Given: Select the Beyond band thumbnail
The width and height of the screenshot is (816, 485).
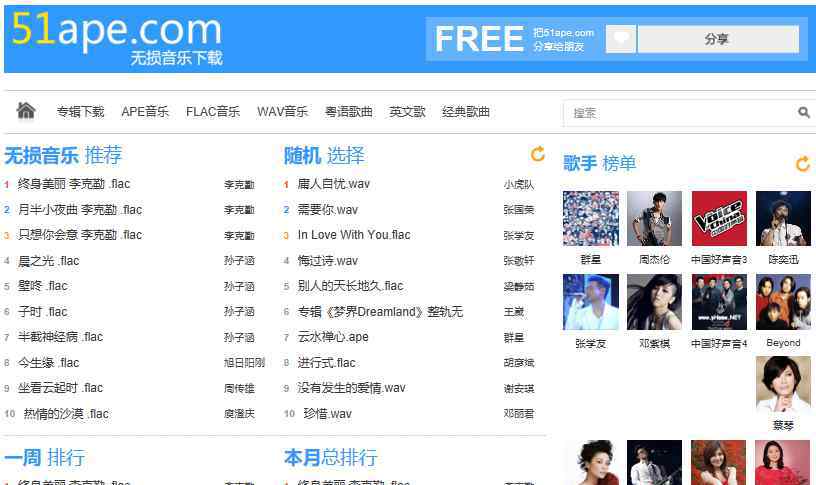Looking at the screenshot, I should (783, 302).
